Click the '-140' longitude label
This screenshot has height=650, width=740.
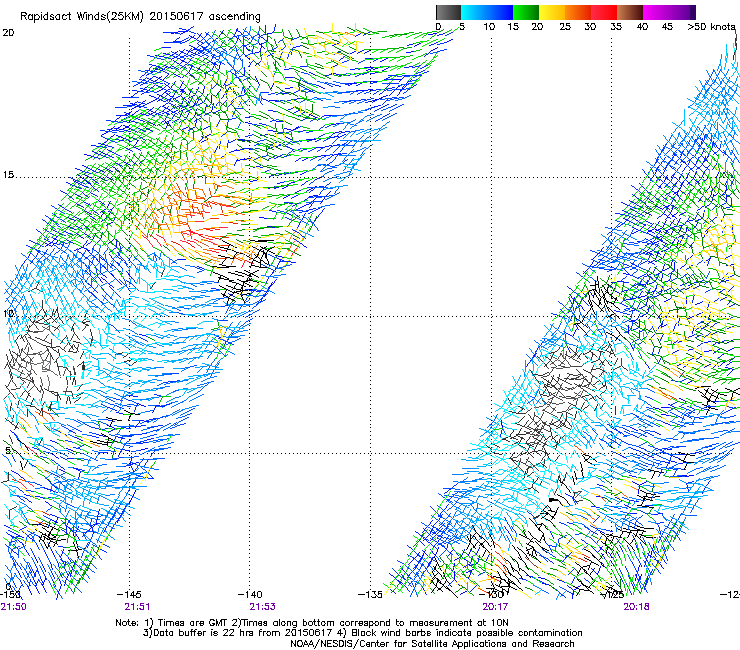click(250, 594)
